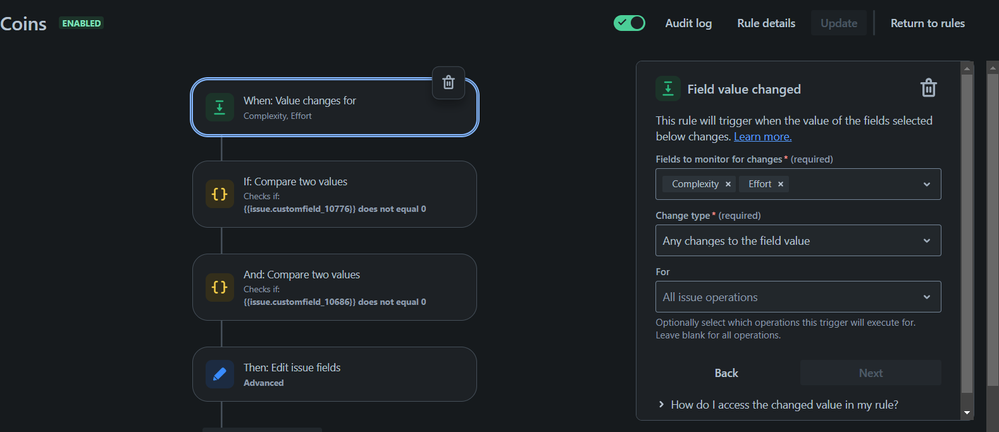Click the Field value changed header icon
999x432 pixels.
pos(668,89)
